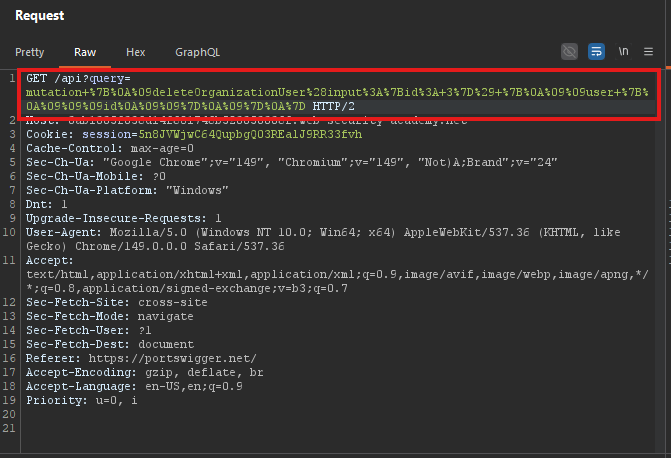Open the Hex tab
The height and width of the screenshot is (458, 671).
click(x=136, y=52)
